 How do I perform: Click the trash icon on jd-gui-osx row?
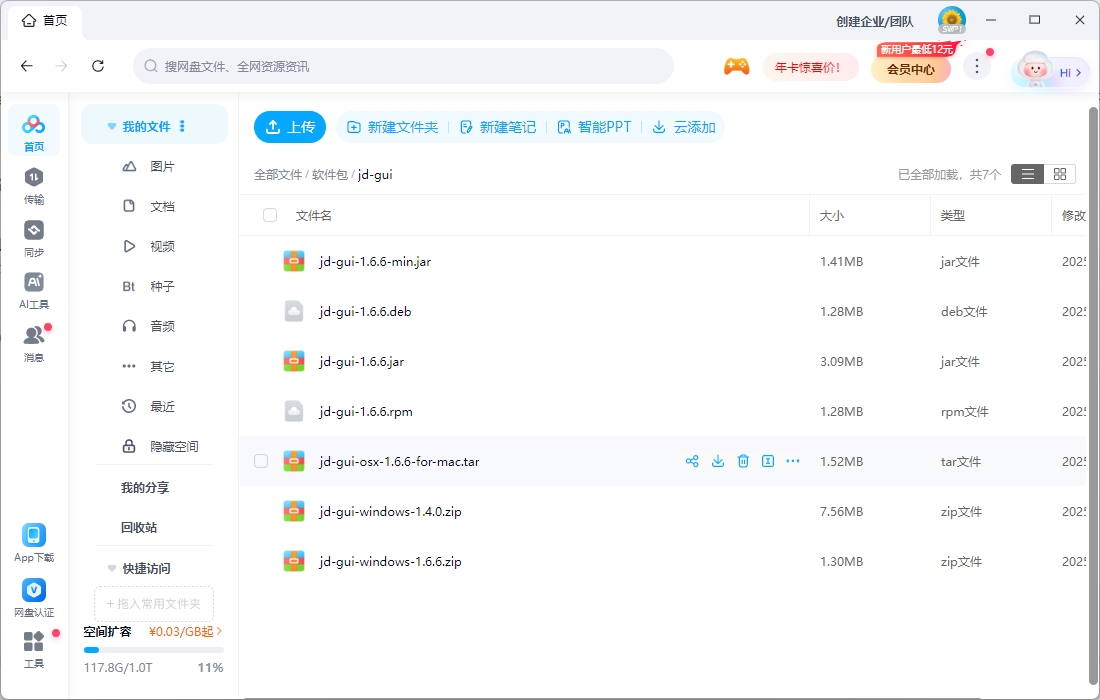[743, 461]
